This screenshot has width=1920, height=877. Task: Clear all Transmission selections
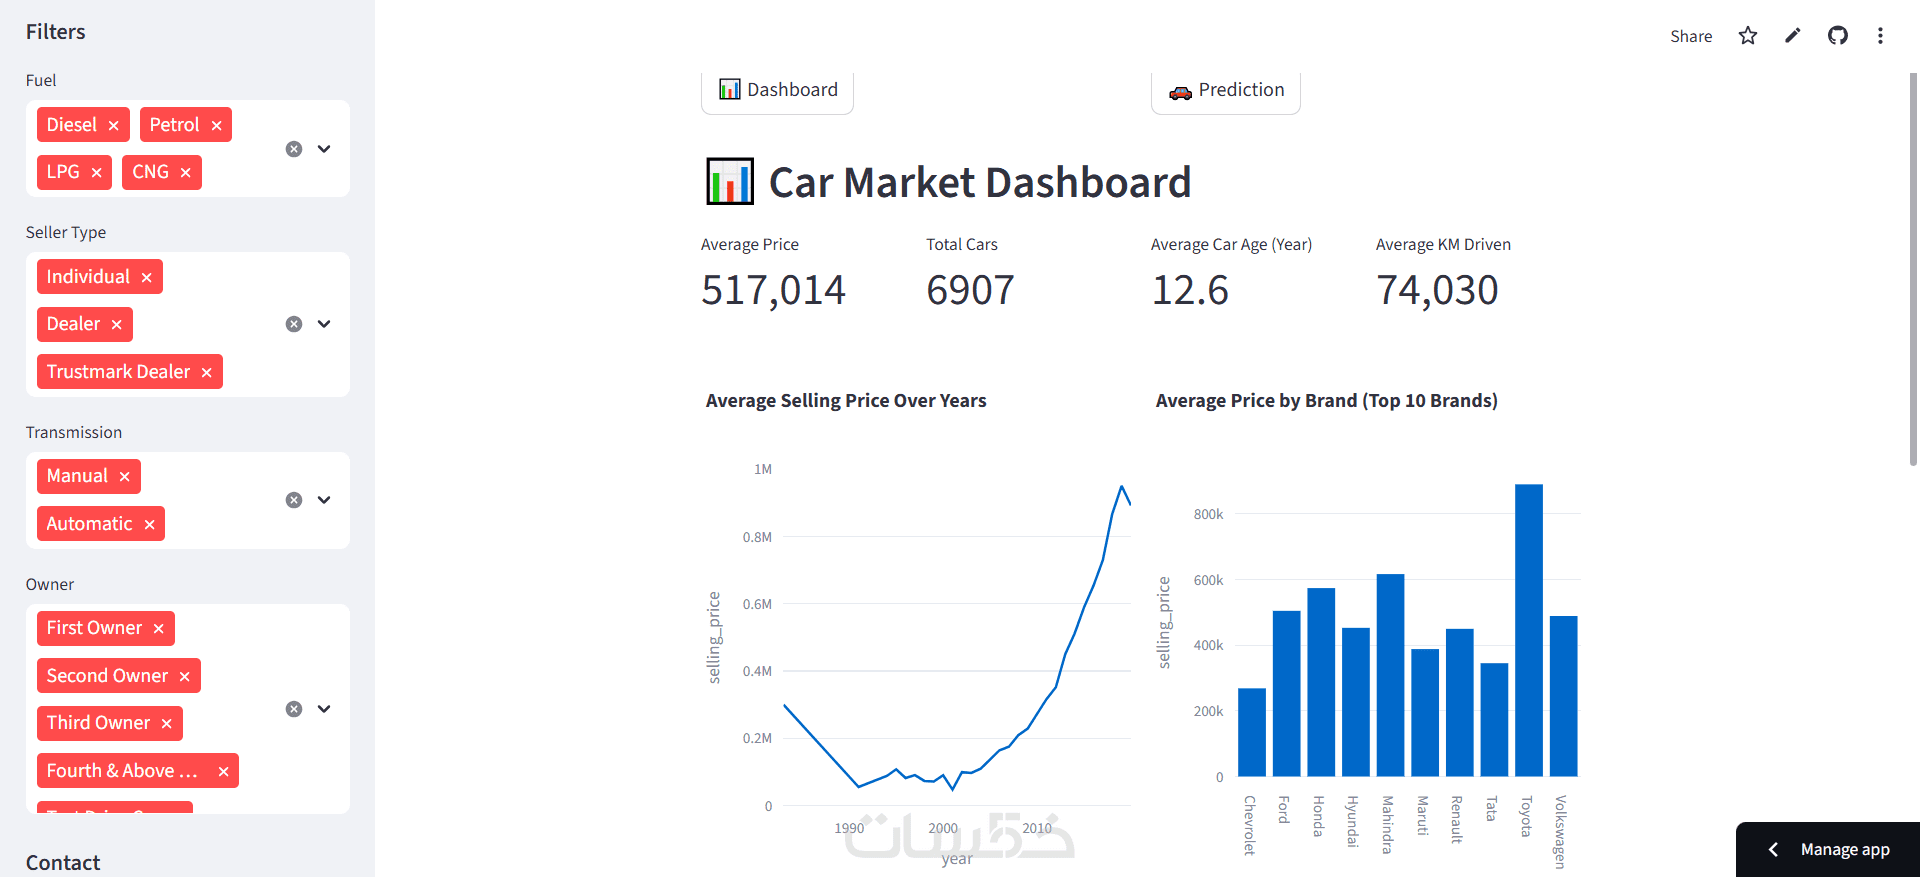(x=294, y=500)
